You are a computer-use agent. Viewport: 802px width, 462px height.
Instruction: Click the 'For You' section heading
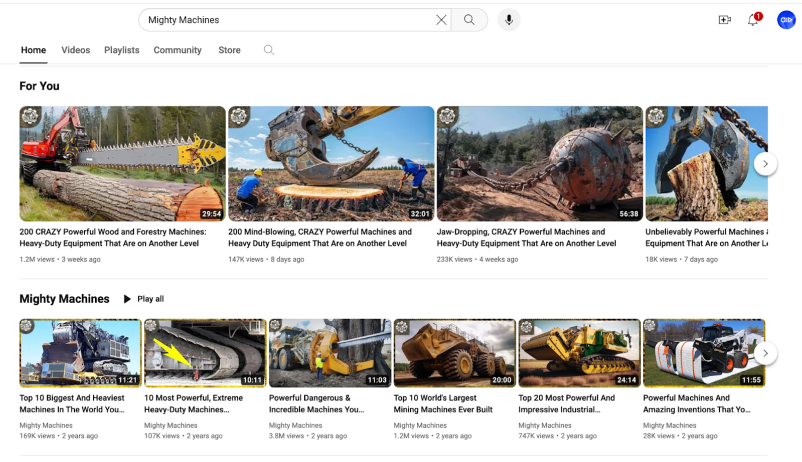tap(39, 86)
